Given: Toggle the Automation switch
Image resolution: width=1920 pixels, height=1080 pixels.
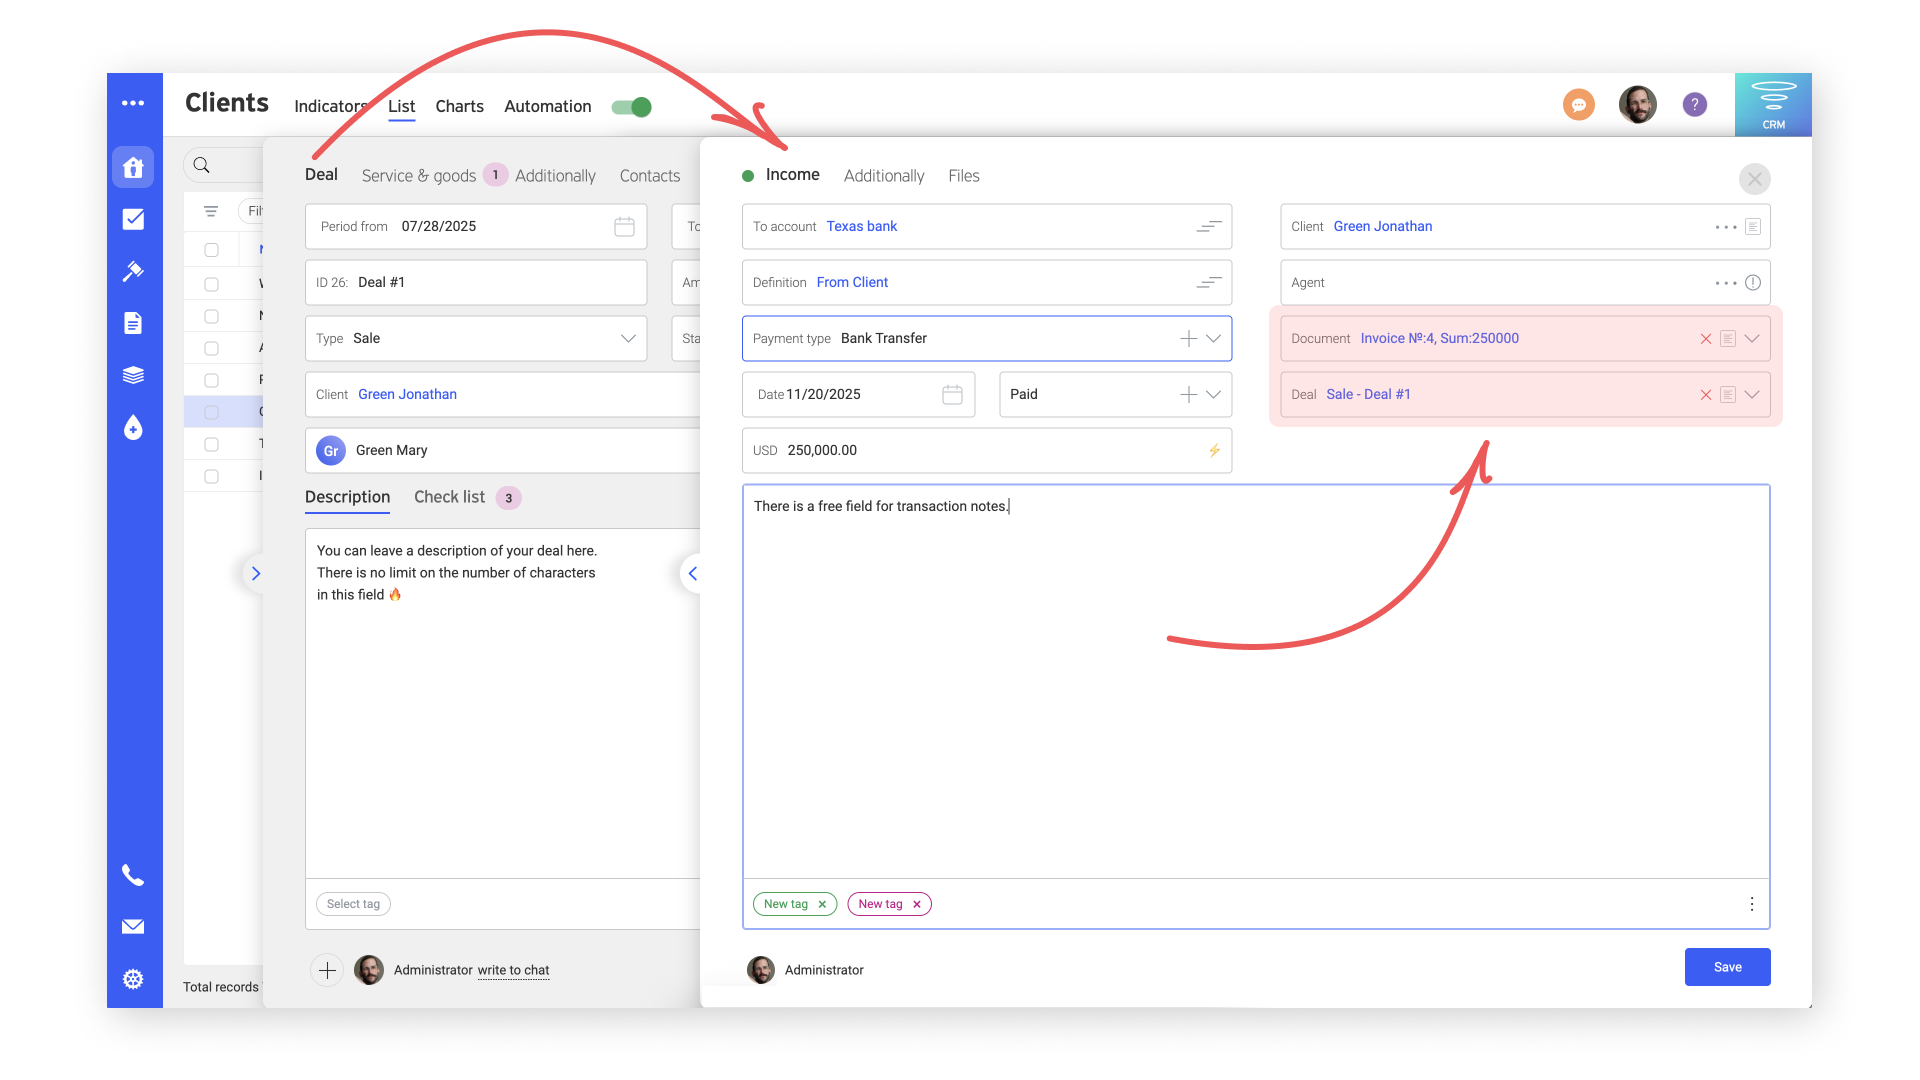Looking at the screenshot, I should [632, 107].
